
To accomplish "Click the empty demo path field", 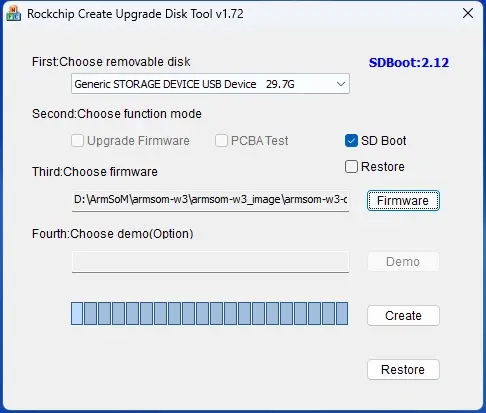I will click(210, 262).
